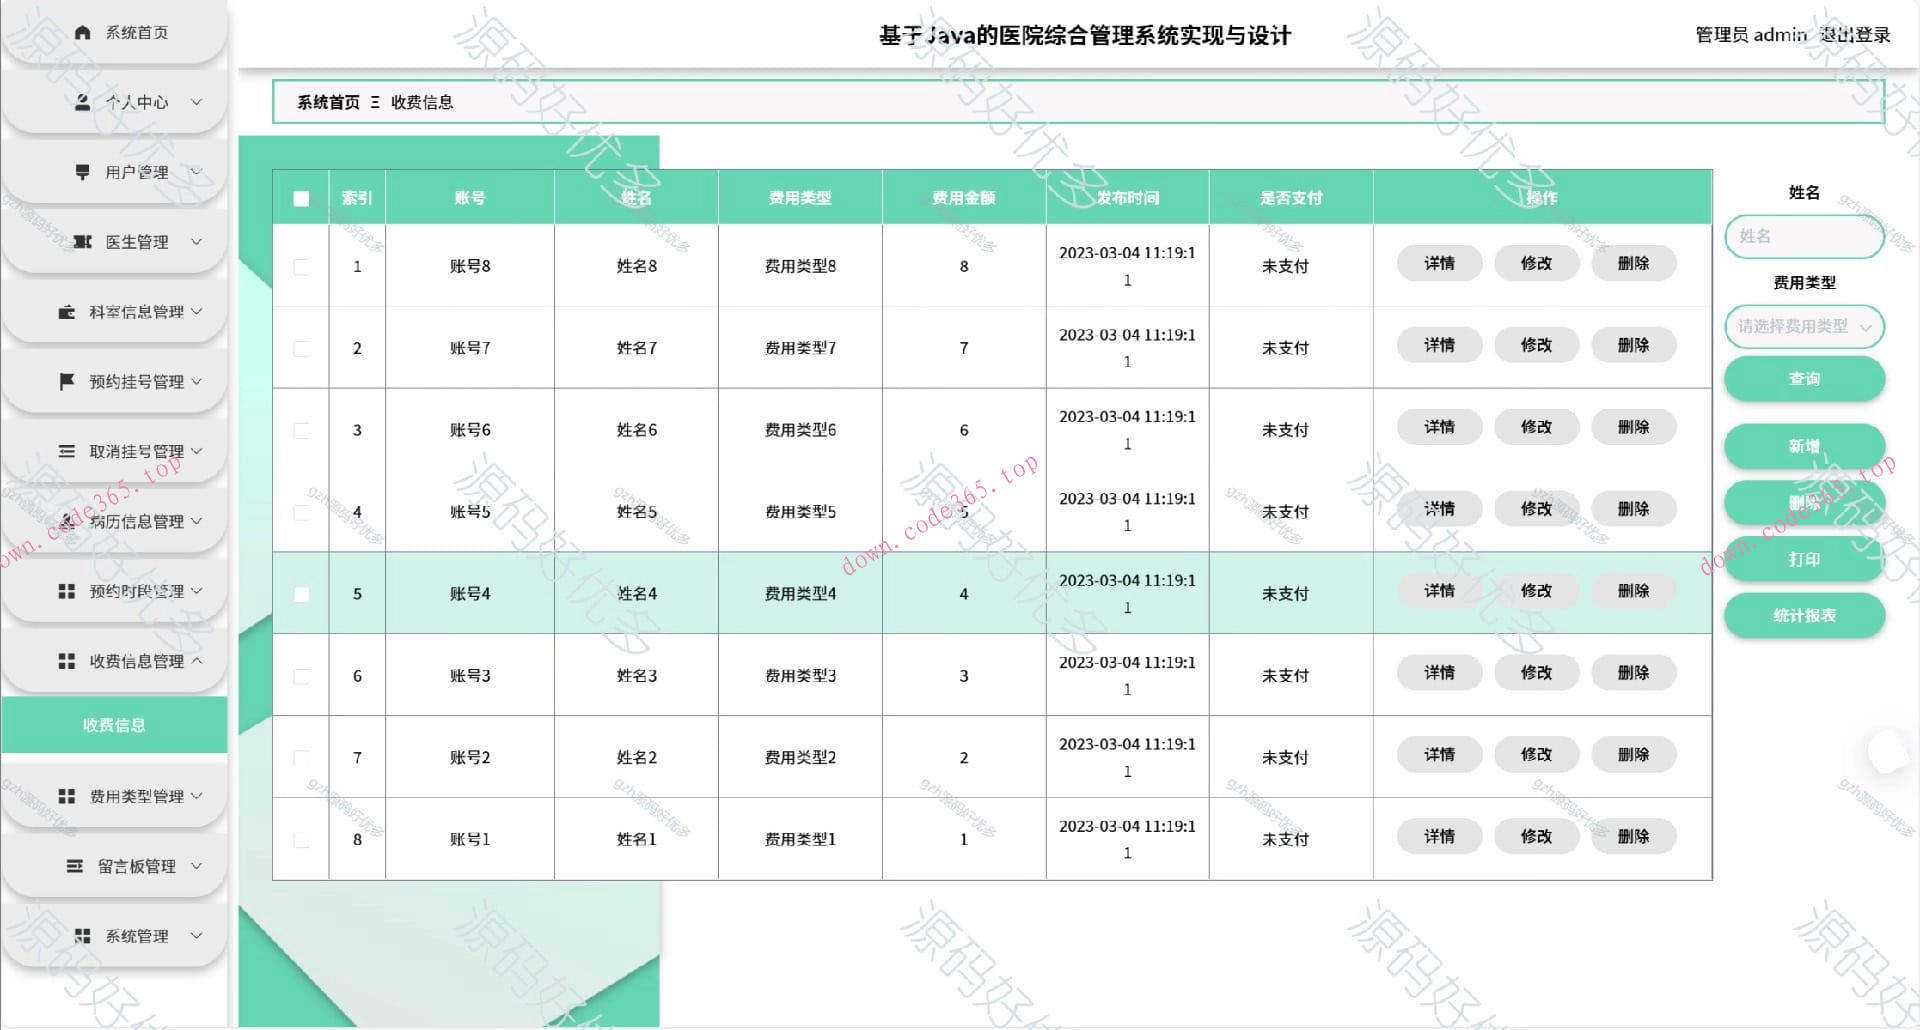Check the select-all checkbox in table header
The width and height of the screenshot is (1920, 1030).
301,198
